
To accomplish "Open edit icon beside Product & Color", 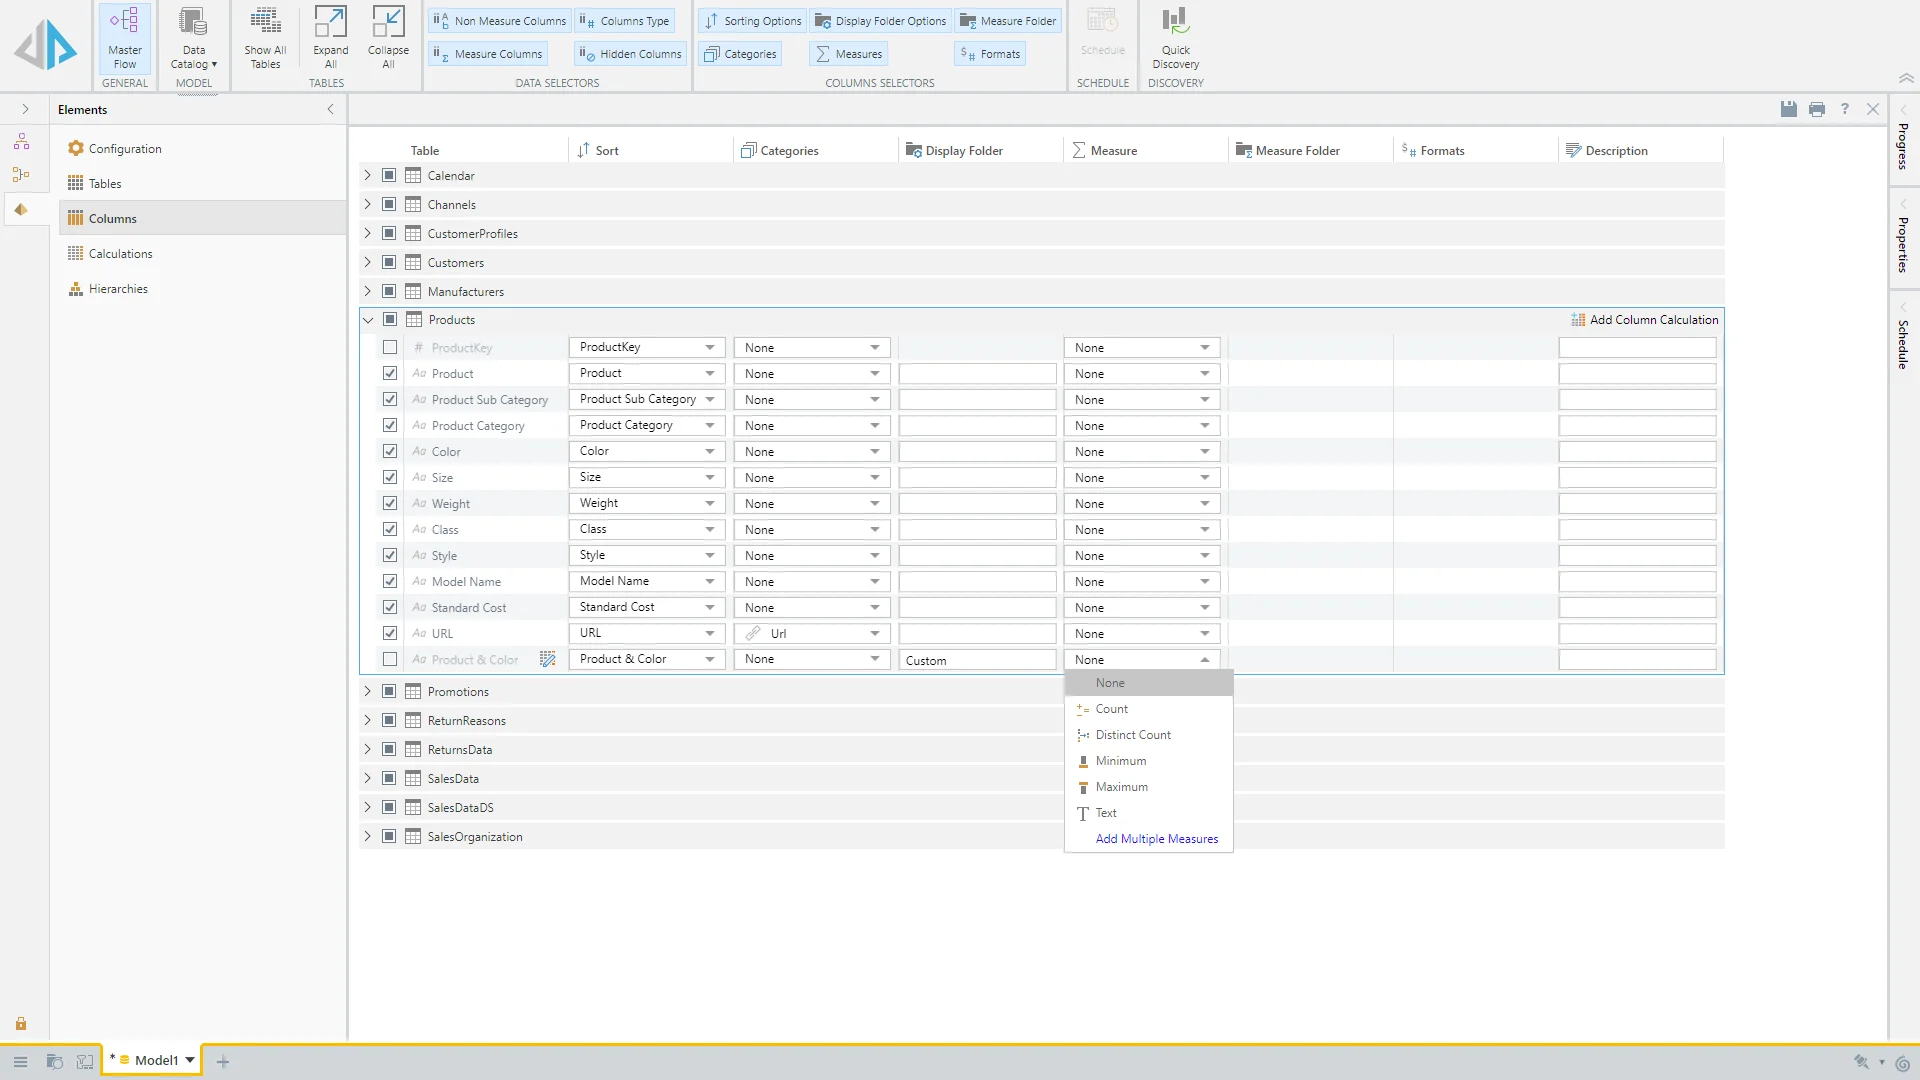I will [x=547, y=659].
